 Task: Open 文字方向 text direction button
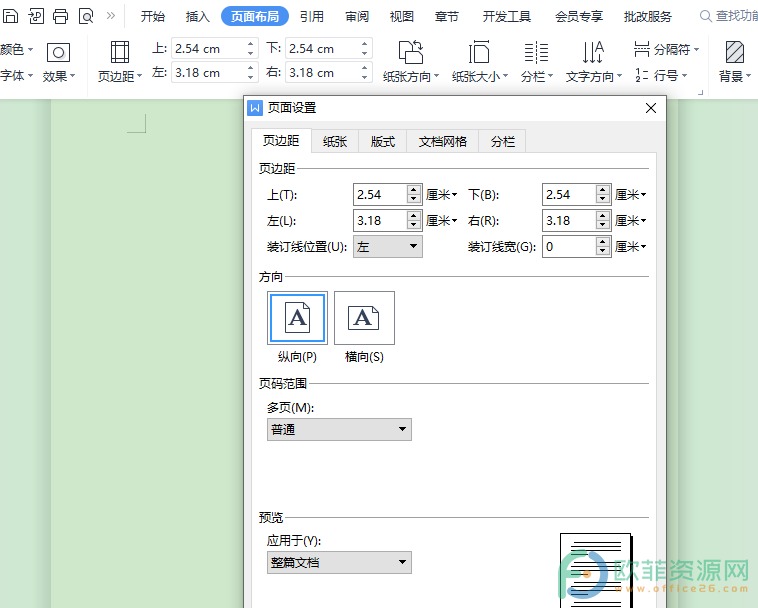[594, 63]
